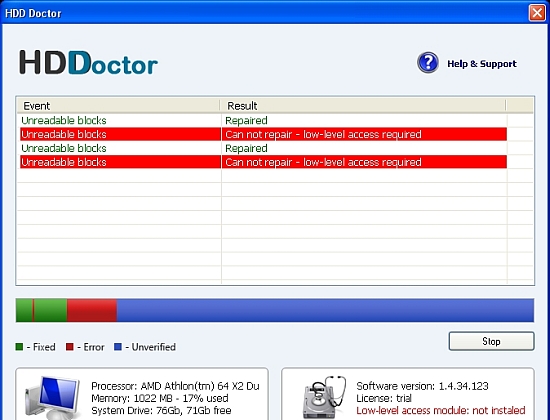Viewport: 550px width, 420px height.
Task: Click the red error segment of progress bar
Action: click(x=92, y=310)
